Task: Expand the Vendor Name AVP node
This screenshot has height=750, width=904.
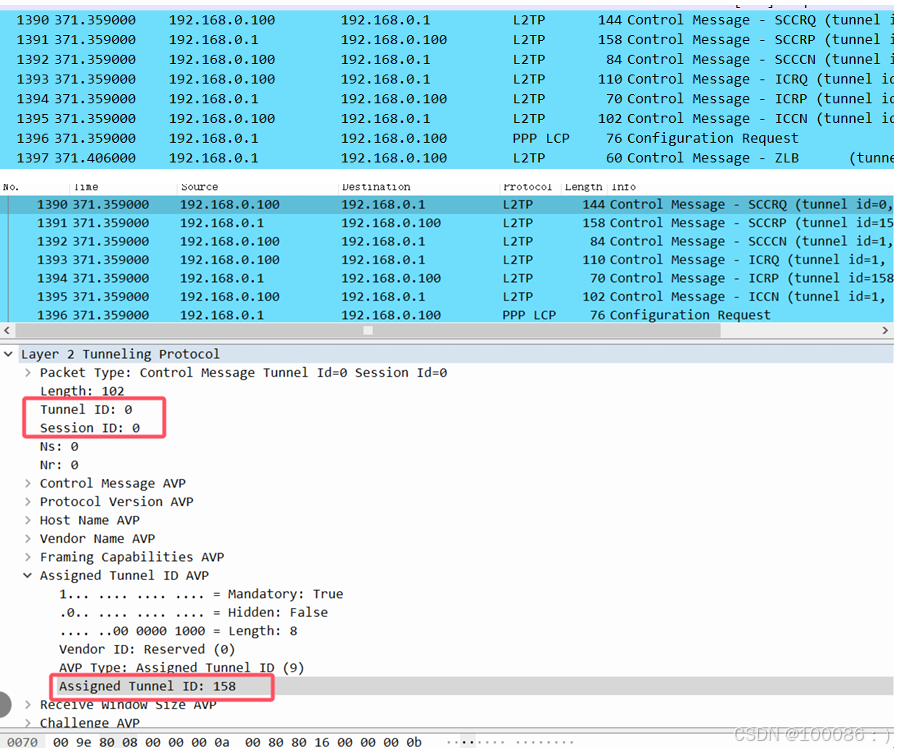Action: tap(26, 538)
